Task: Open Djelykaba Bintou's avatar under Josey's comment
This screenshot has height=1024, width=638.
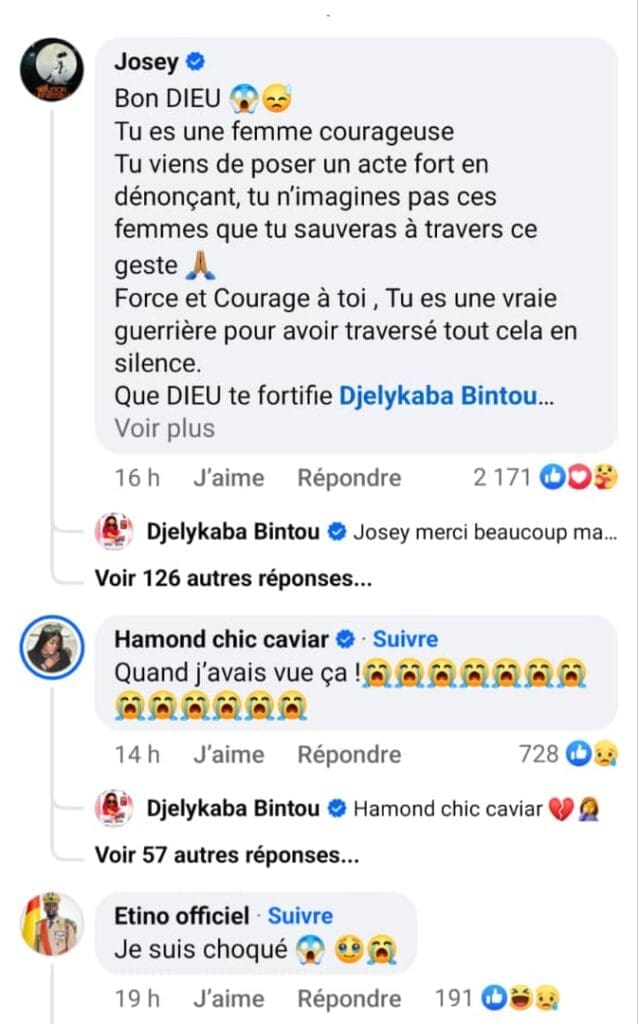Action: tap(115, 531)
